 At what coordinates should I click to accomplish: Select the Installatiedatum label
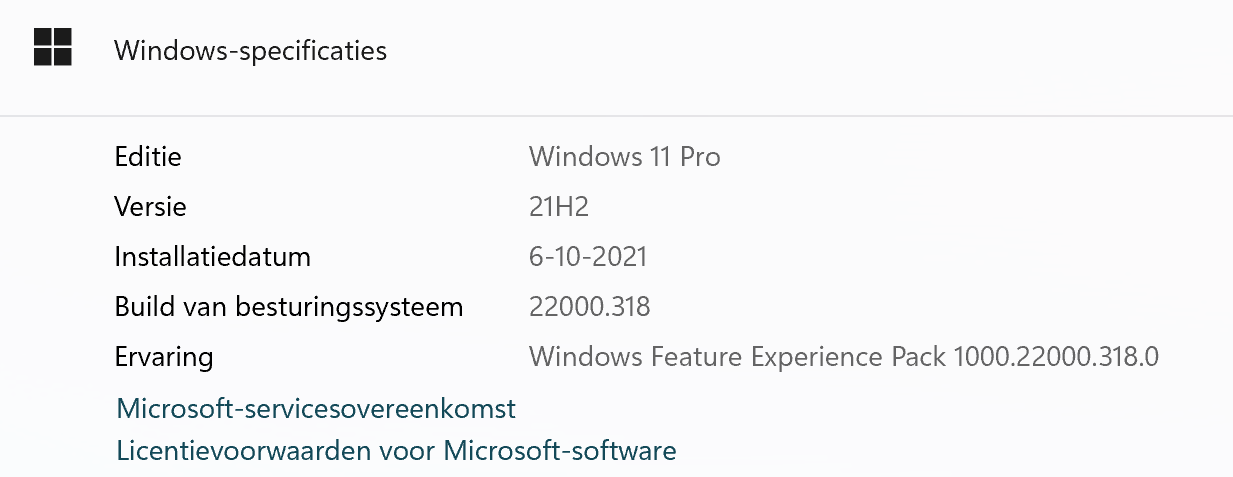pyautogui.click(x=213, y=257)
